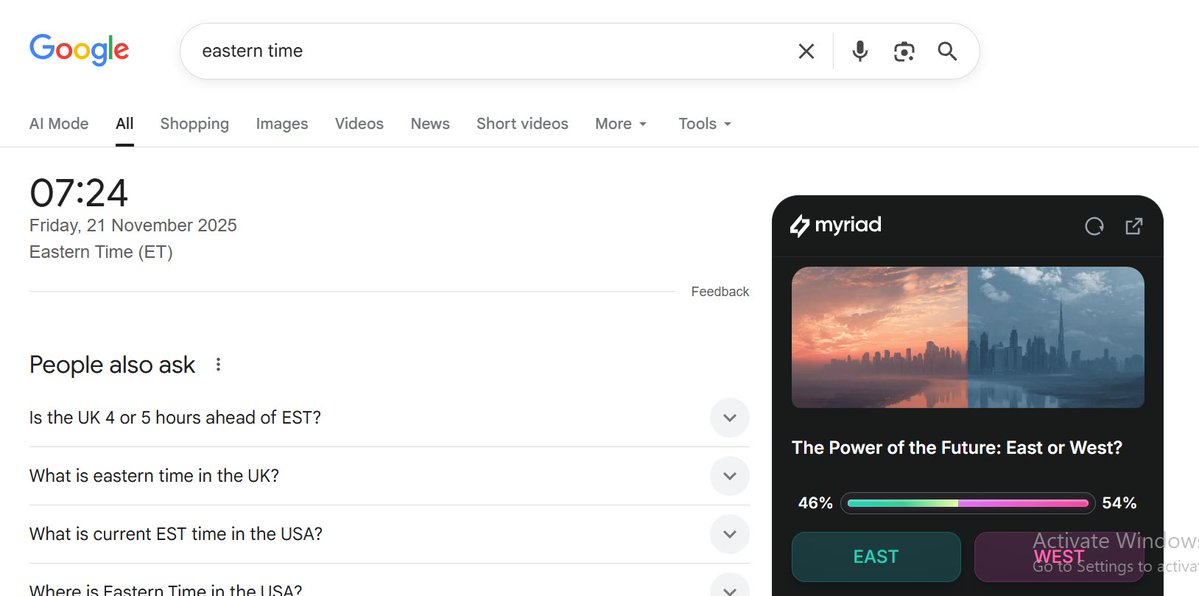This screenshot has height=596, width=1199.
Task: Vote EAST in the Myriad poll
Action: (x=875, y=556)
